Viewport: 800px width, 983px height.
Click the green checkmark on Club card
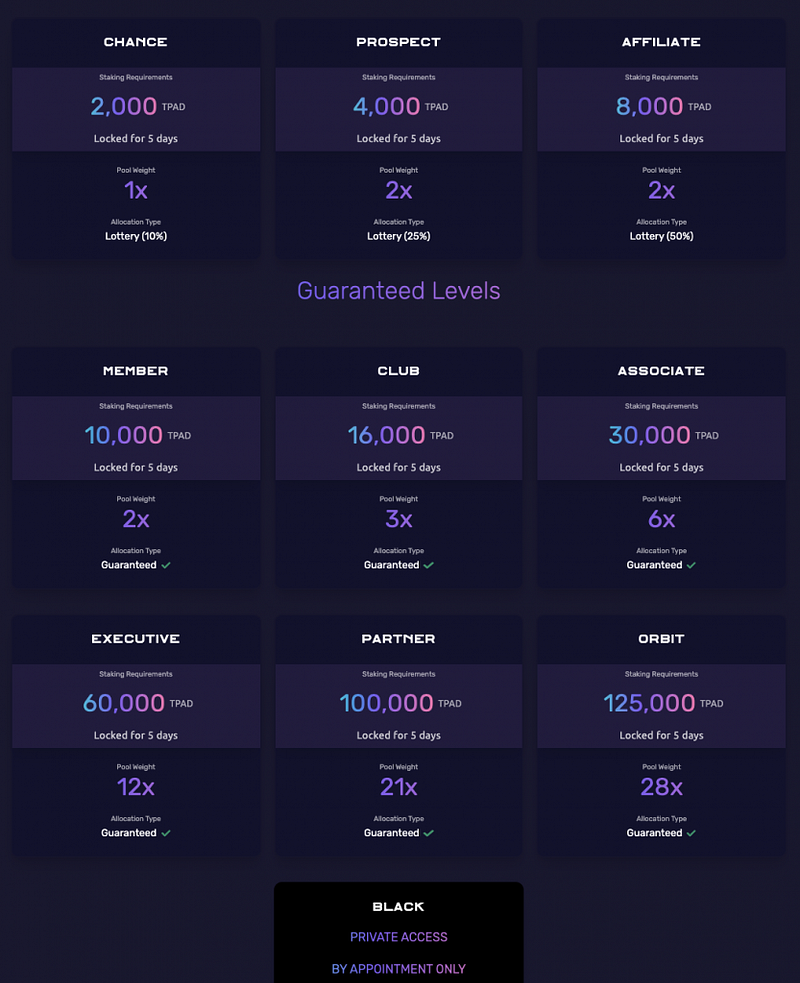[428, 565]
